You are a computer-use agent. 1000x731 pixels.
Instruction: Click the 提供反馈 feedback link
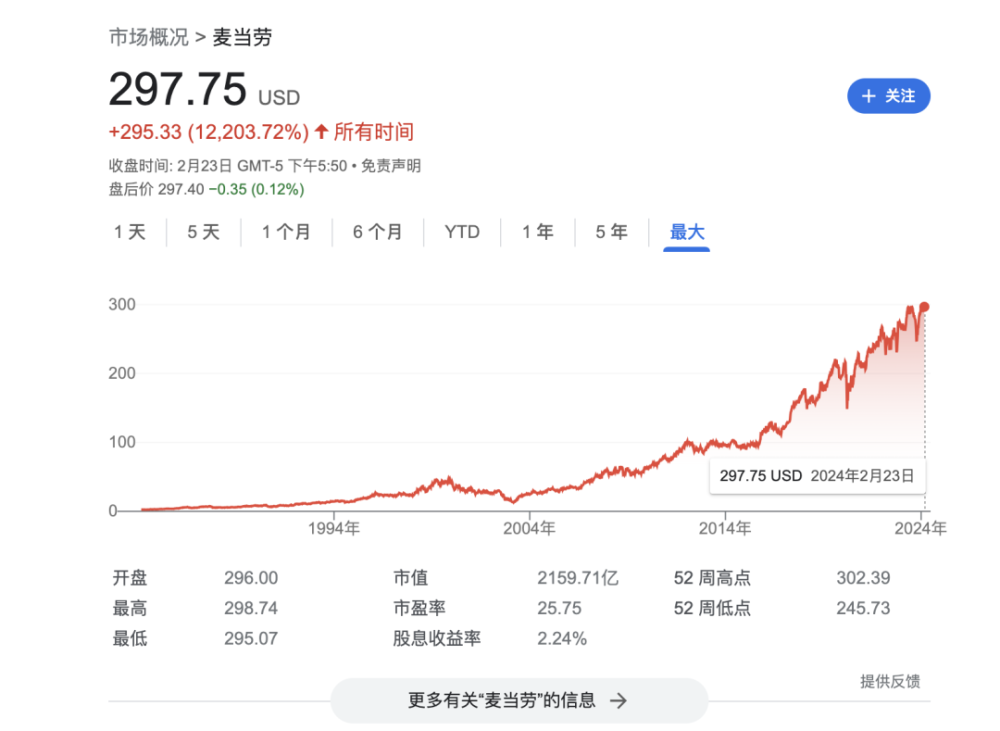(x=890, y=681)
